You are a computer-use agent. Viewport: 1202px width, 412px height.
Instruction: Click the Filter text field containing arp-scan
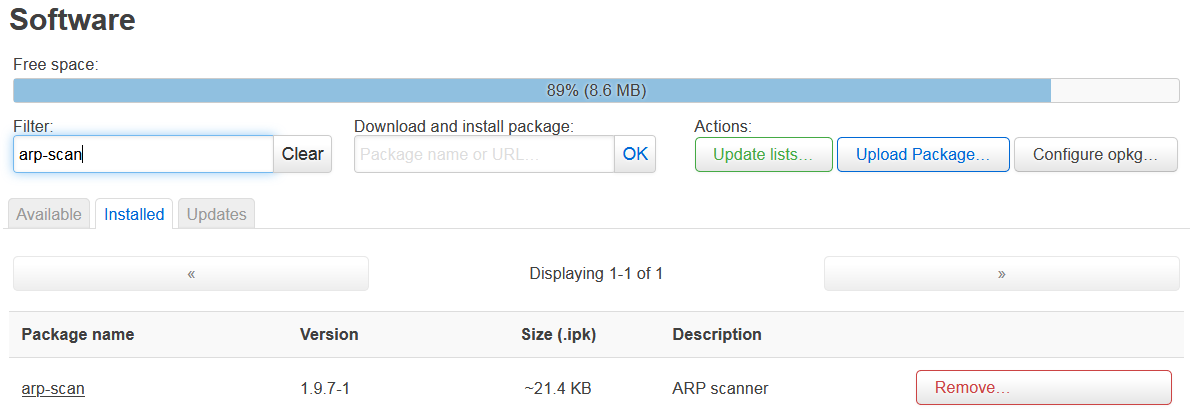click(x=143, y=154)
